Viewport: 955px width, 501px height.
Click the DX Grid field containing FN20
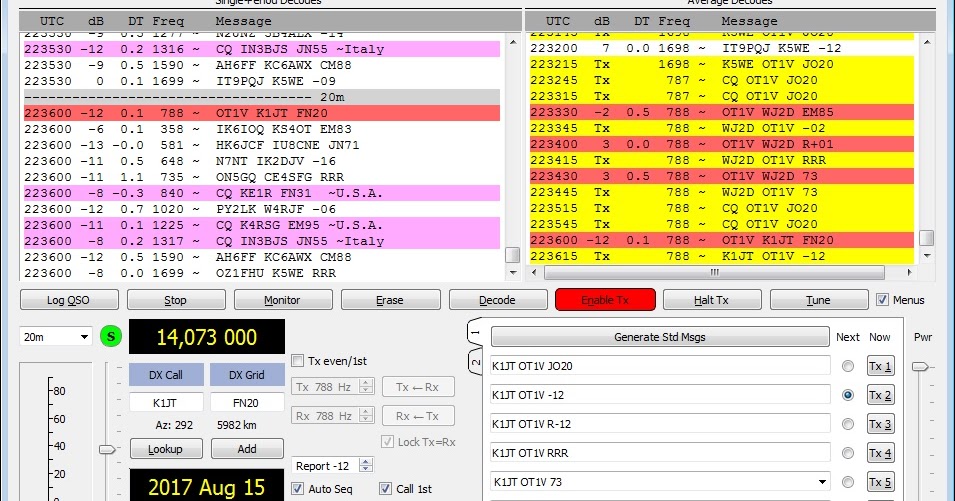click(x=247, y=402)
